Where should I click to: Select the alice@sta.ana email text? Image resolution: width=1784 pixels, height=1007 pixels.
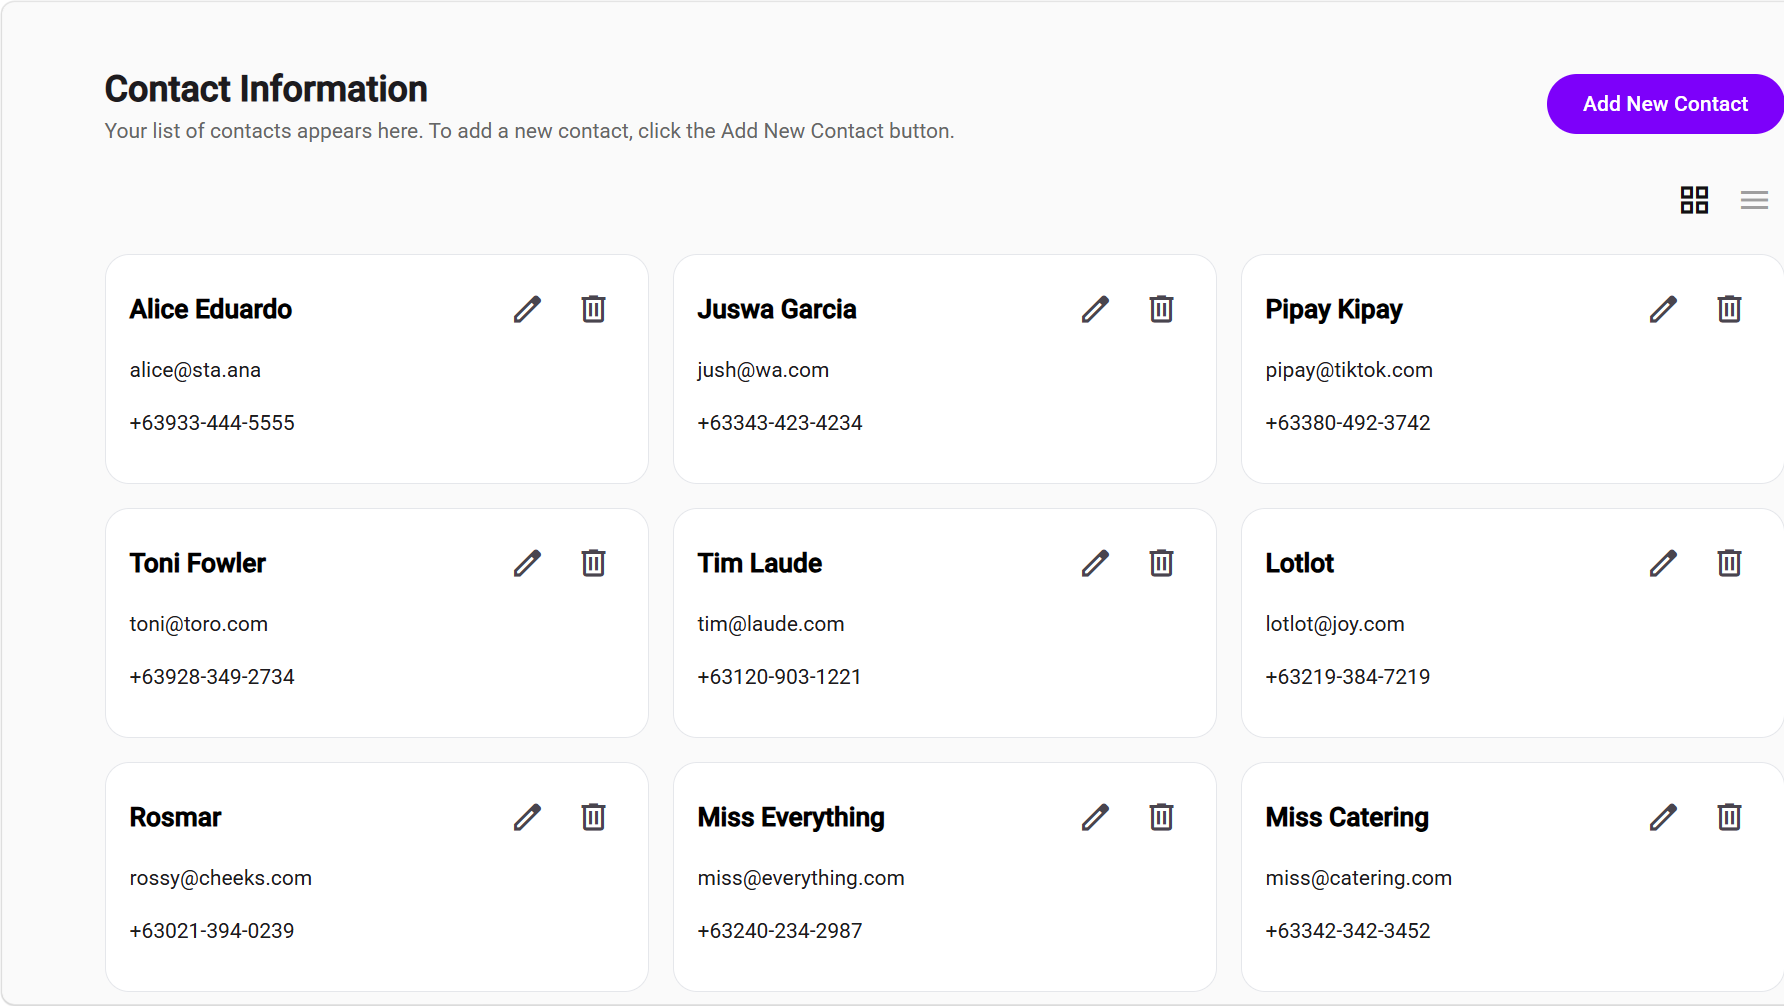[195, 370]
